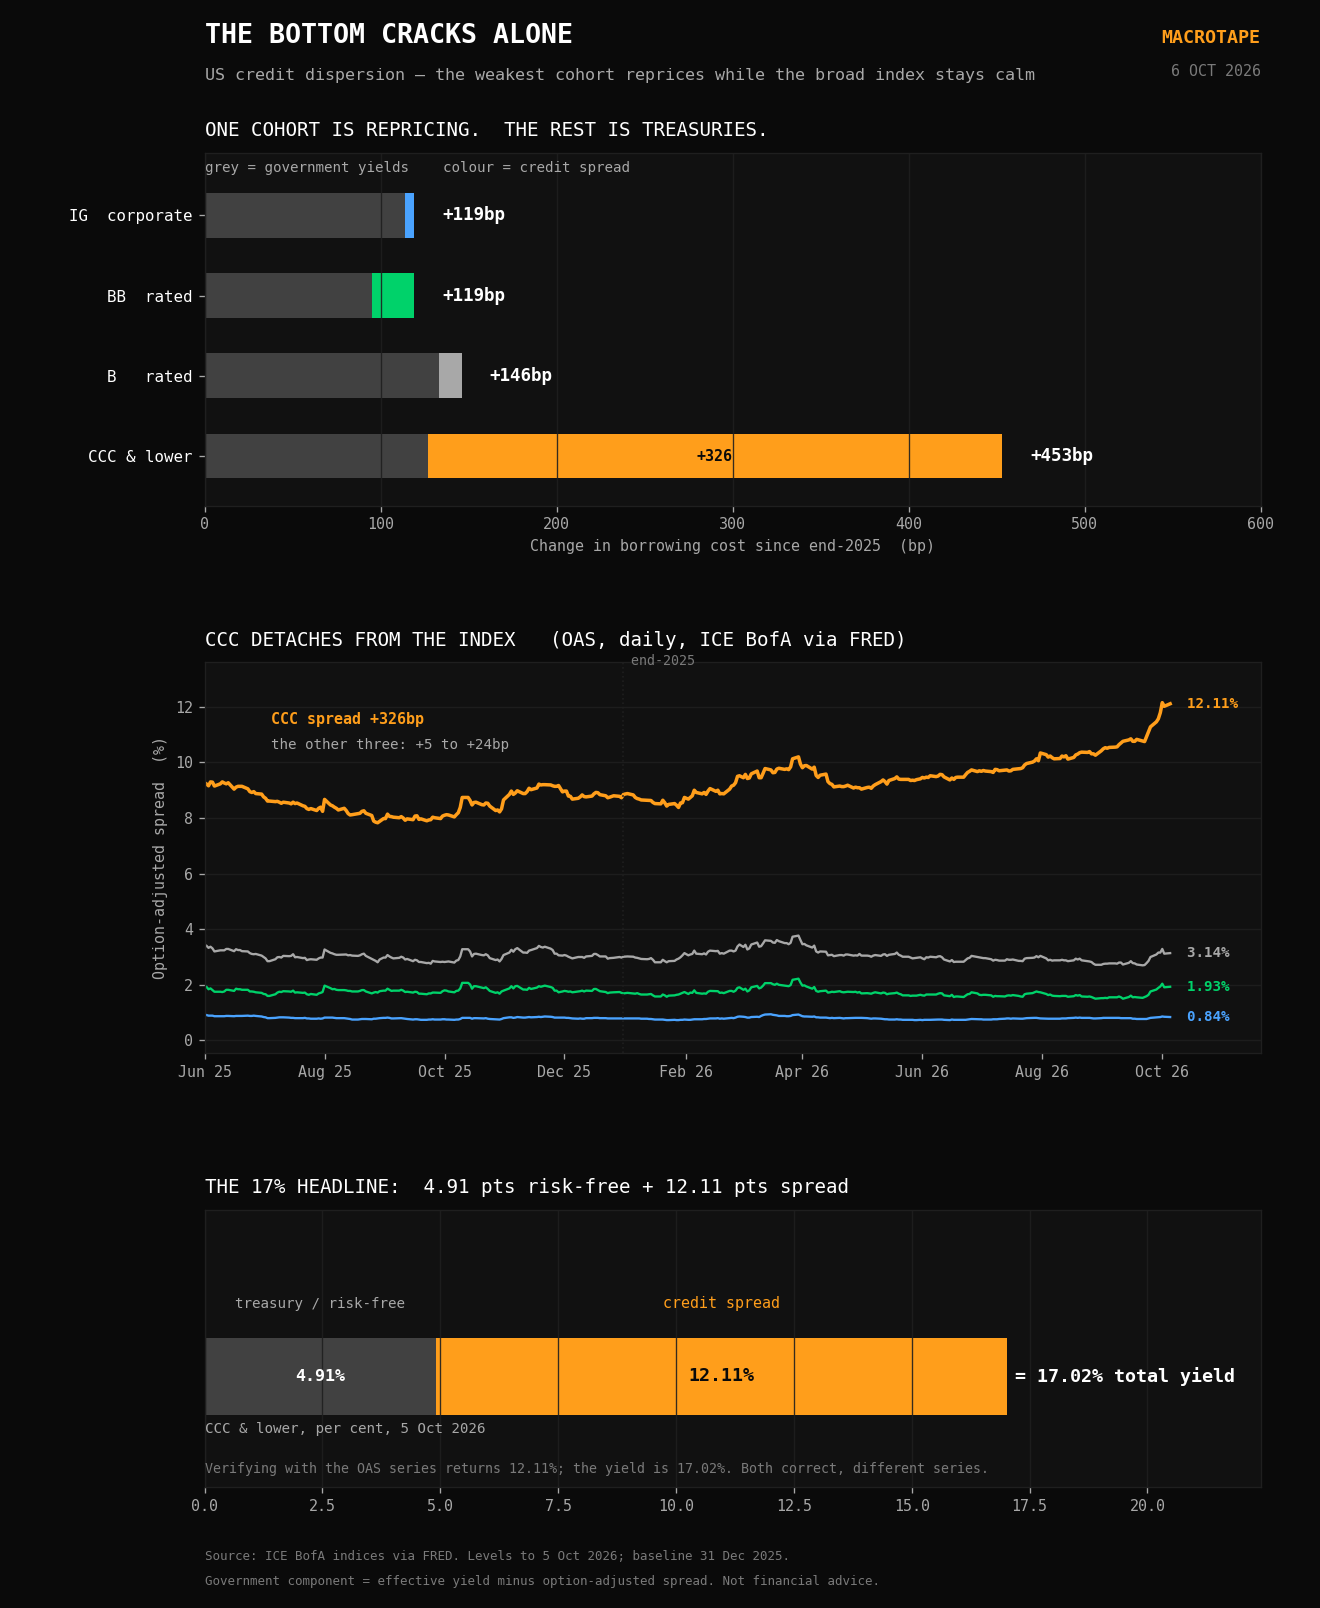The height and width of the screenshot is (1608, 1320).
Task: Click the "= 17.02% total yield" label
Action: [1125, 1377]
